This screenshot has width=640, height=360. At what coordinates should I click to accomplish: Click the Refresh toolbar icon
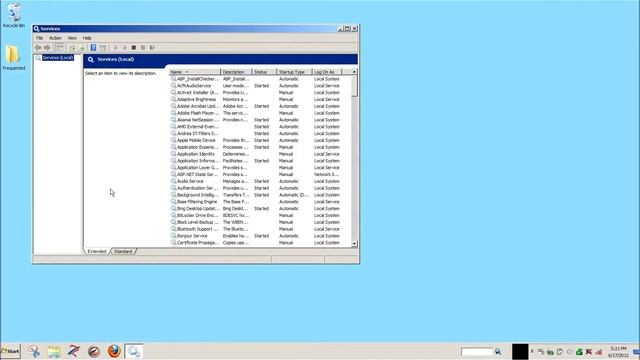point(72,48)
